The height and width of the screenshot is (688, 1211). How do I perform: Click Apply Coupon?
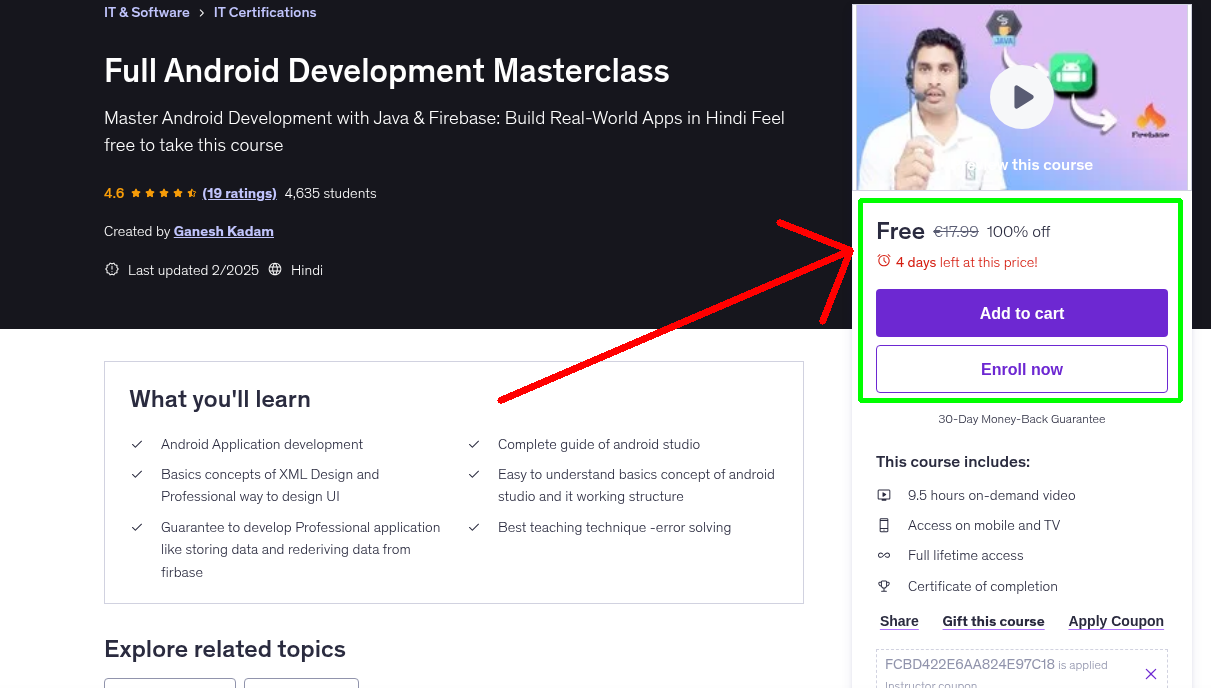tap(1116, 621)
